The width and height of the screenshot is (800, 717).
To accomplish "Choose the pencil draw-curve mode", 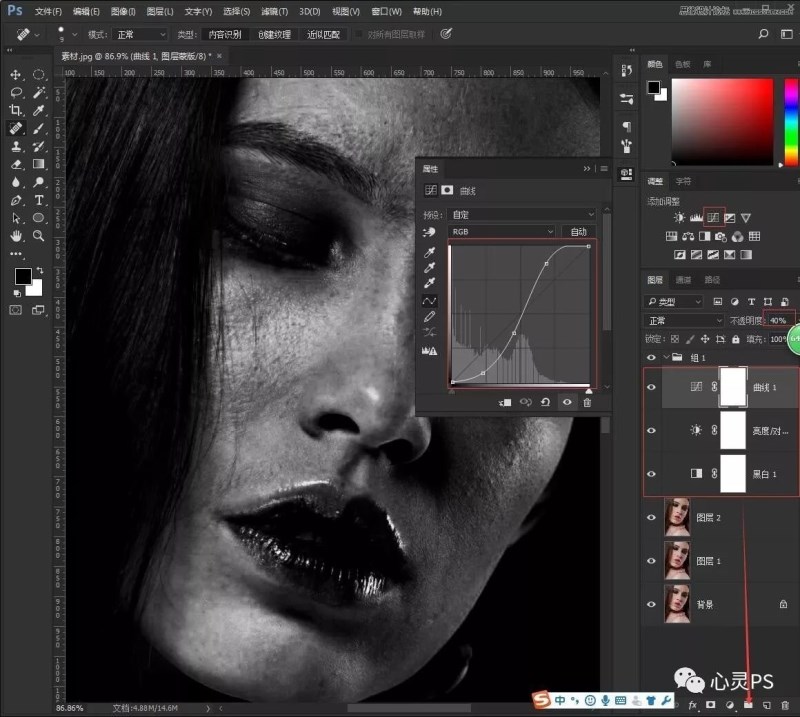I will click(430, 316).
